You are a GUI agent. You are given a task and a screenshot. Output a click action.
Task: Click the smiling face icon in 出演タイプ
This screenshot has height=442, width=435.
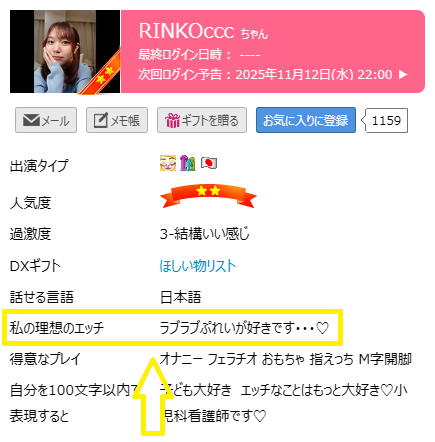[x=168, y=163]
